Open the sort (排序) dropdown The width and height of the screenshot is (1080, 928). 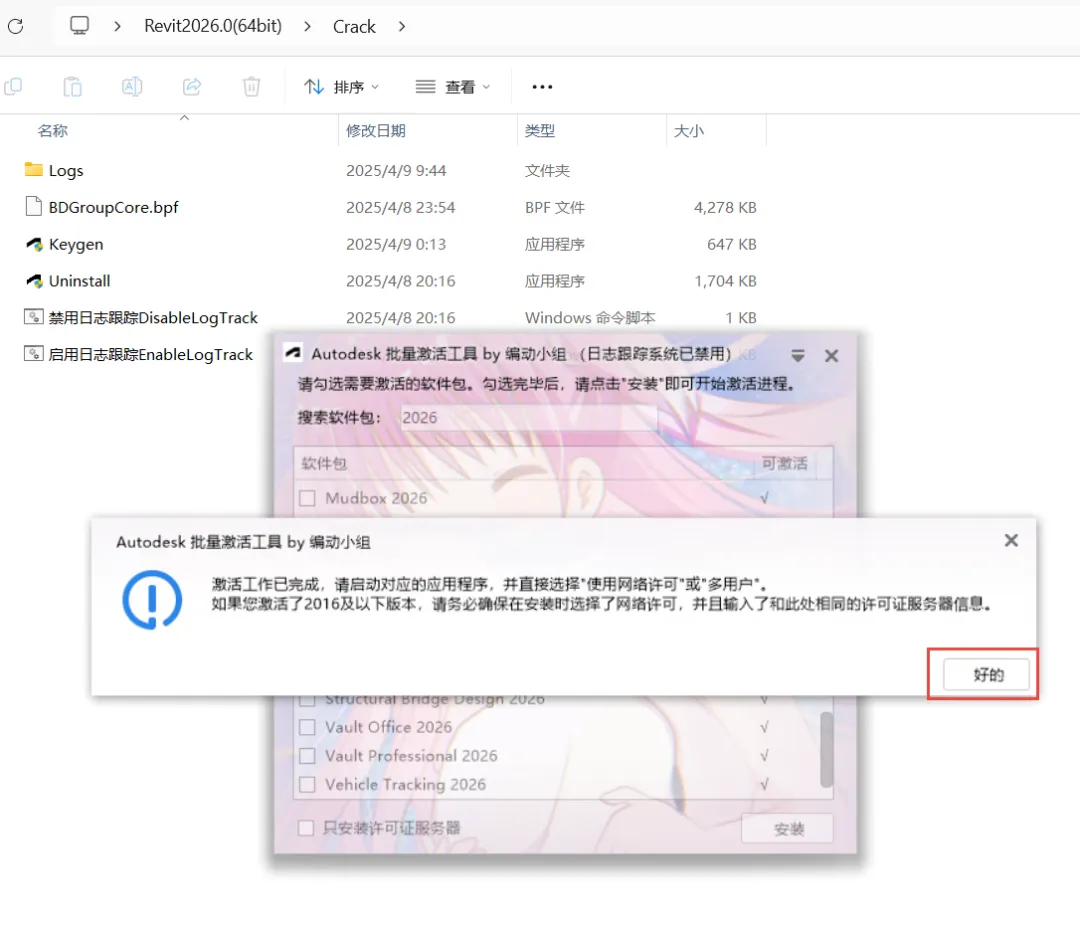(x=342, y=87)
